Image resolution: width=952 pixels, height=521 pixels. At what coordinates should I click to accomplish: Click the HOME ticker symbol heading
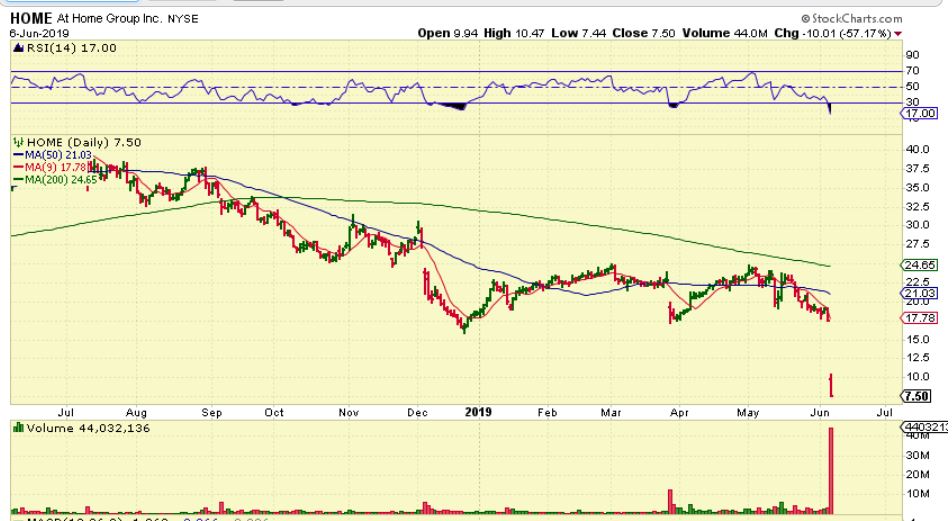pos(29,19)
